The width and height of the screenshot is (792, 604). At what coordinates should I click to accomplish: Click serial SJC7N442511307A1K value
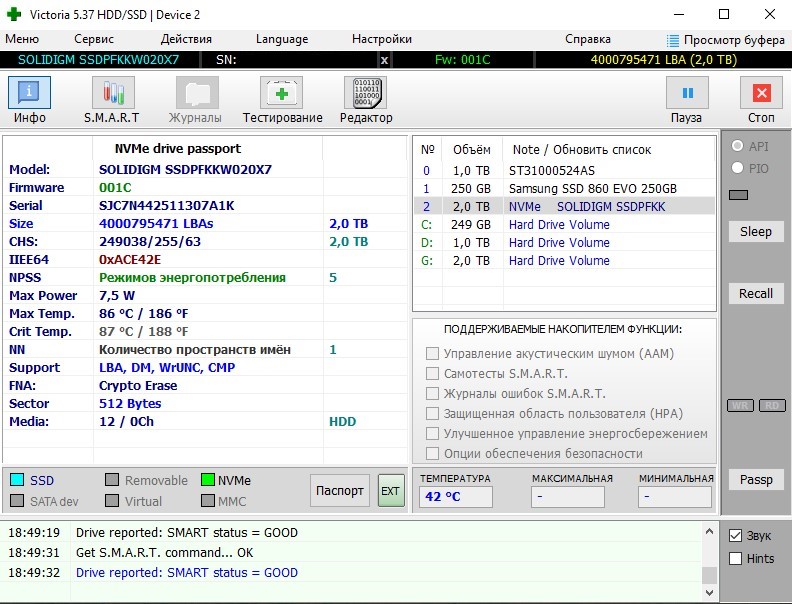[167, 206]
